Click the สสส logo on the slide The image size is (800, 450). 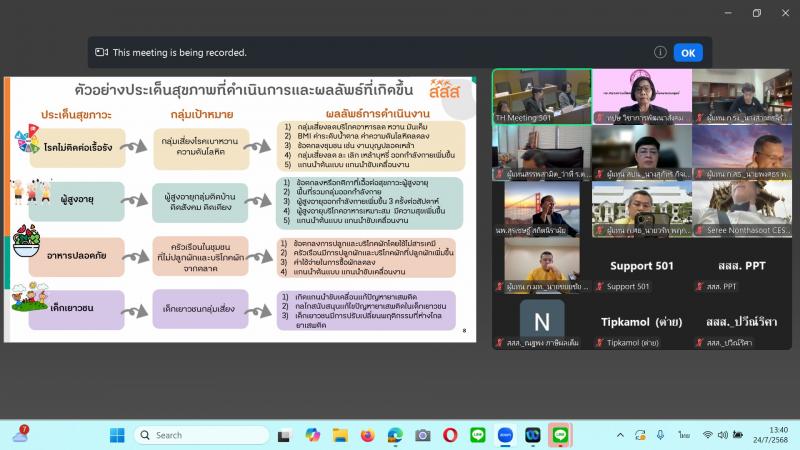click(x=444, y=89)
